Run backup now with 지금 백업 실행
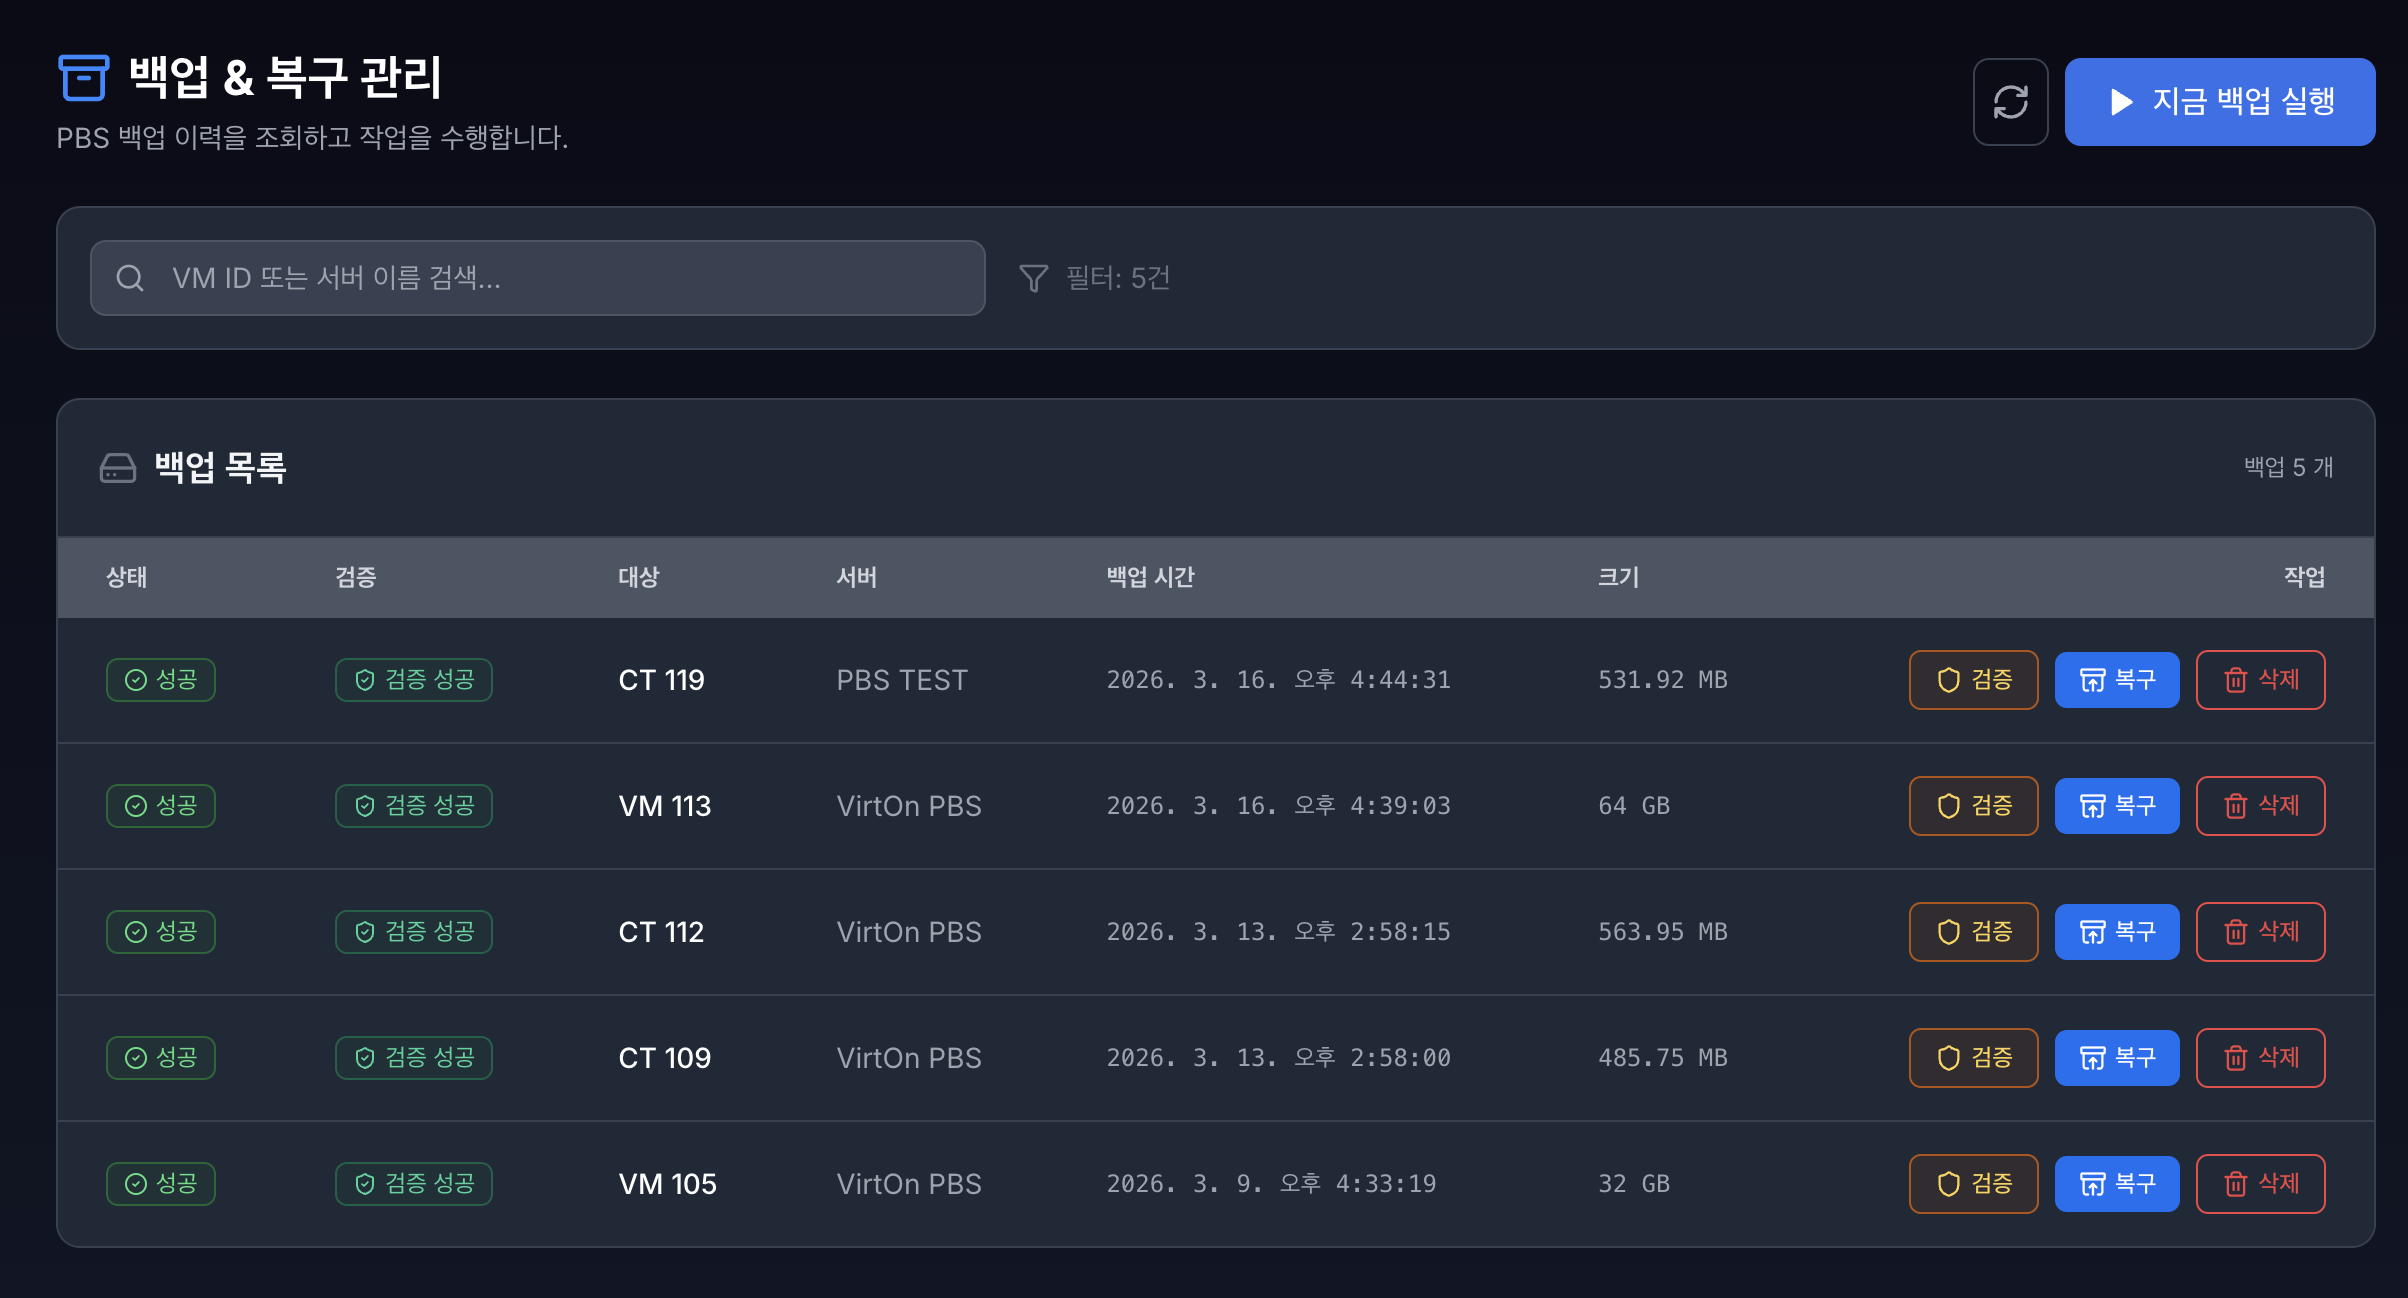The image size is (2408, 1298). pos(2219,102)
